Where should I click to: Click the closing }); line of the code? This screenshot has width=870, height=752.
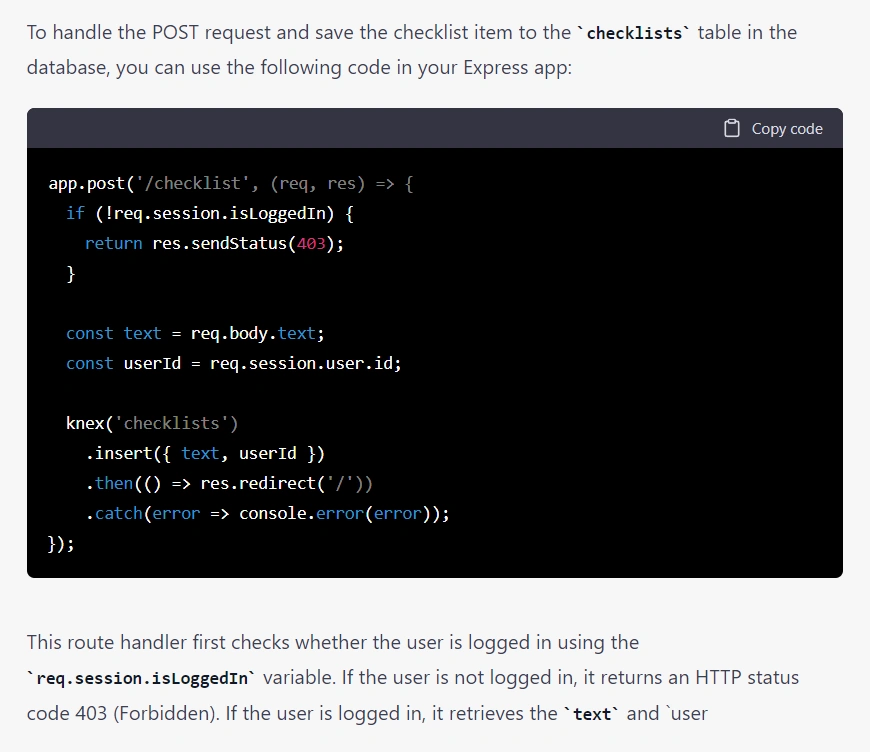pos(61,544)
